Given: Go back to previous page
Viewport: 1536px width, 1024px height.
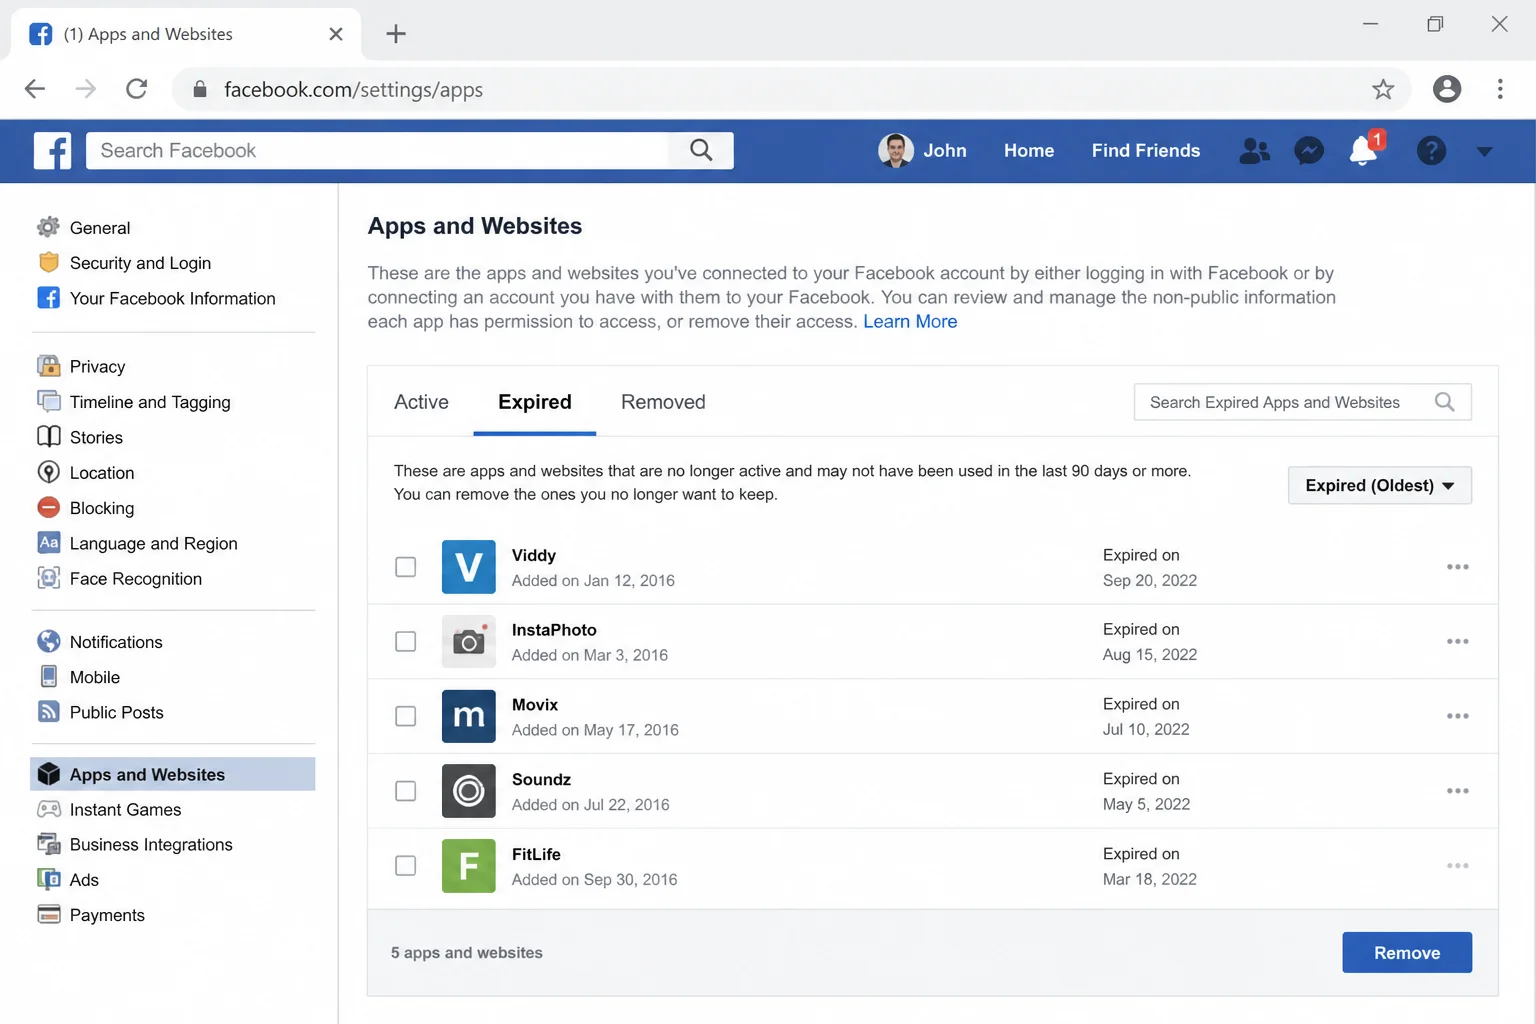Looking at the screenshot, I should point(35,89).
